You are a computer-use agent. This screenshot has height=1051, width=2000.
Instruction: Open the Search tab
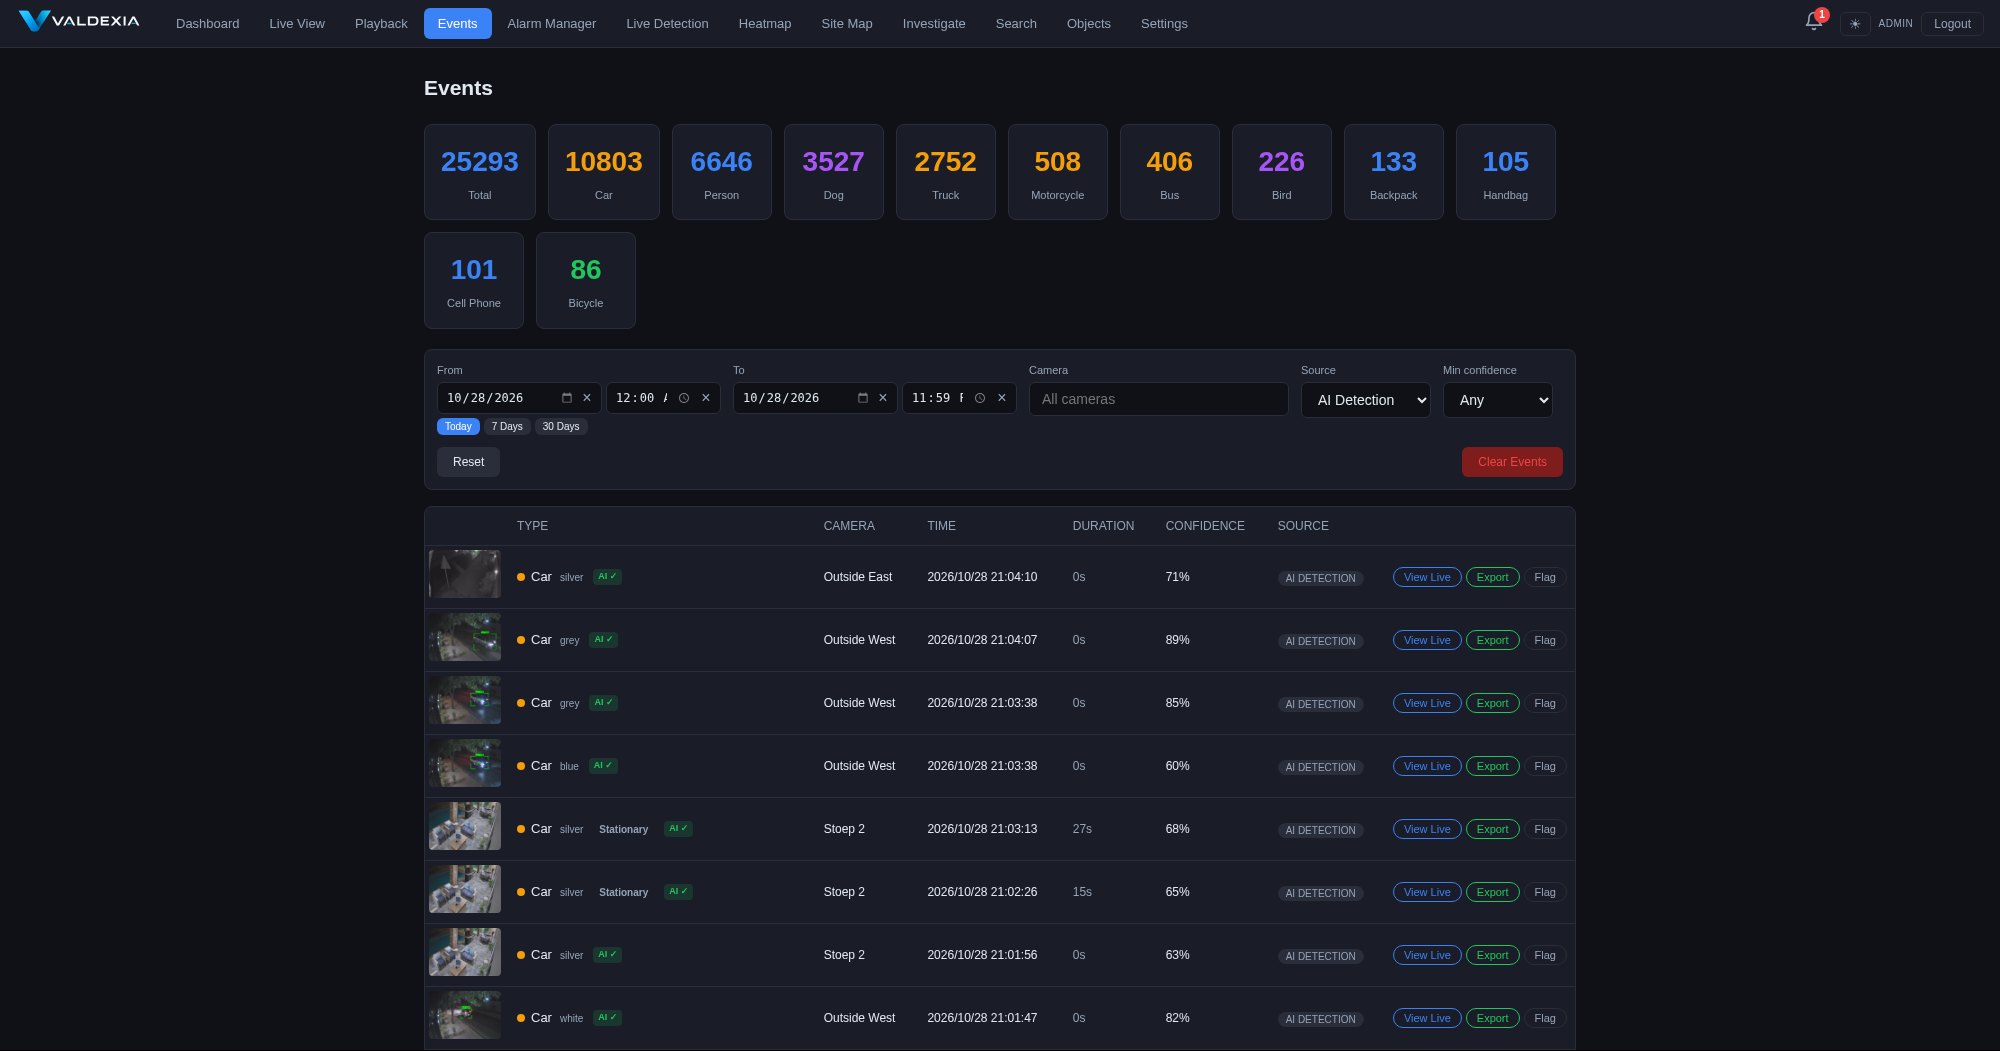coord(1016,24)
